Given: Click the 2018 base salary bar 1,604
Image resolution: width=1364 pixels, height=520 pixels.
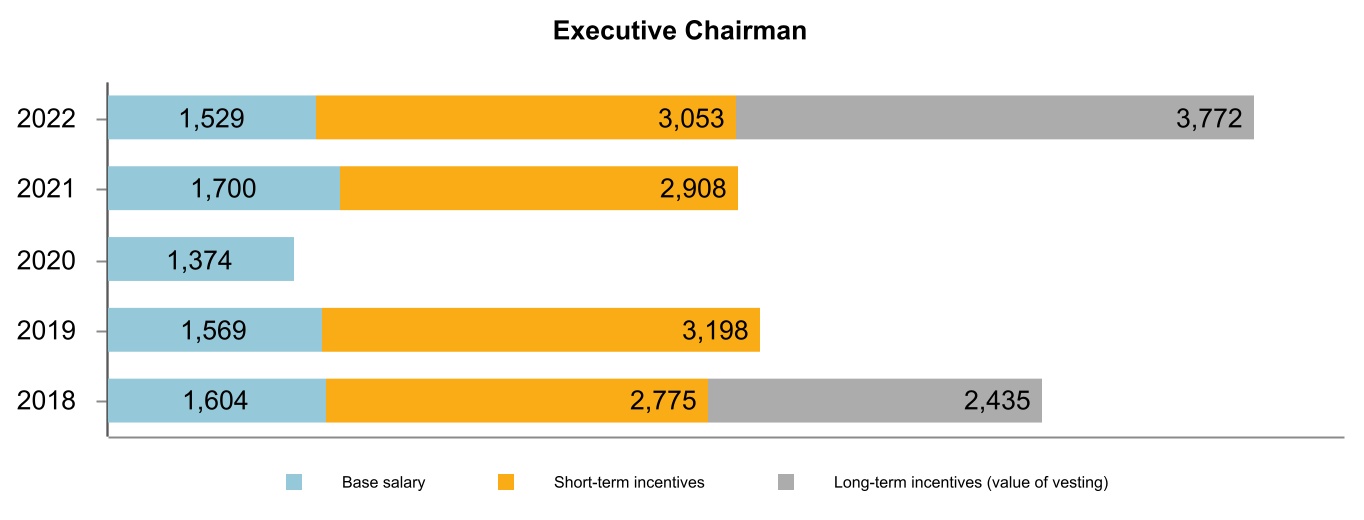Looking at the screenshot, I should click(x=217, y=401).
